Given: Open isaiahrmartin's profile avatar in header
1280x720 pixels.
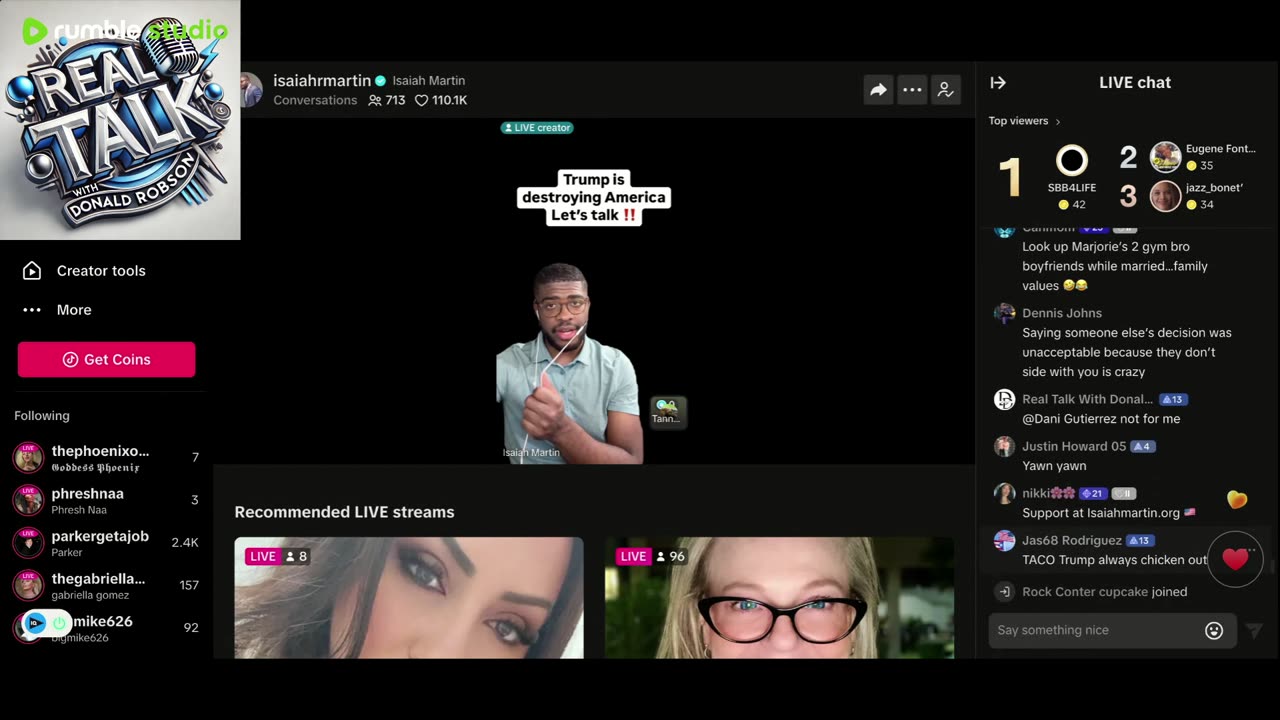Looking at the screenshot, I should 251,90.
